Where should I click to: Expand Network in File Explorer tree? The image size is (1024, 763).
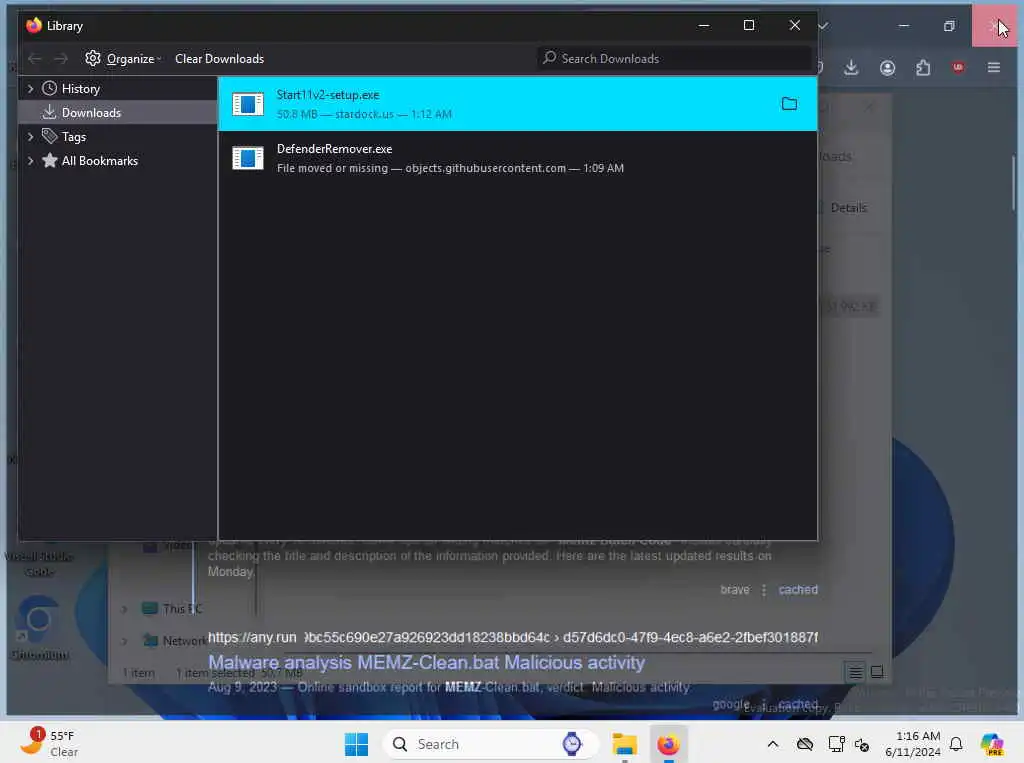click(124, 641)
